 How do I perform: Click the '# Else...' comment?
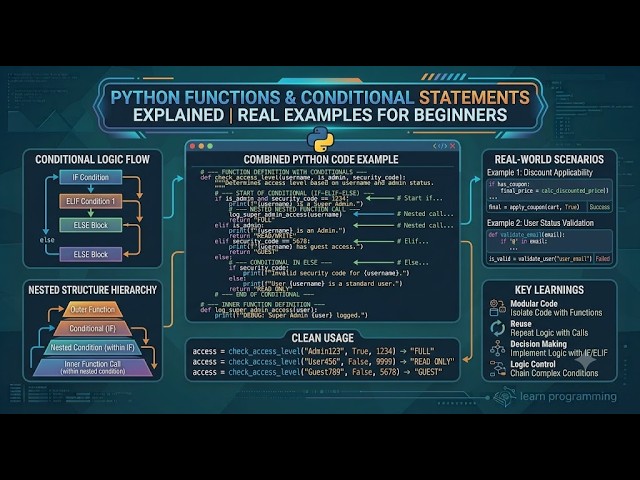tap(413, 262)
